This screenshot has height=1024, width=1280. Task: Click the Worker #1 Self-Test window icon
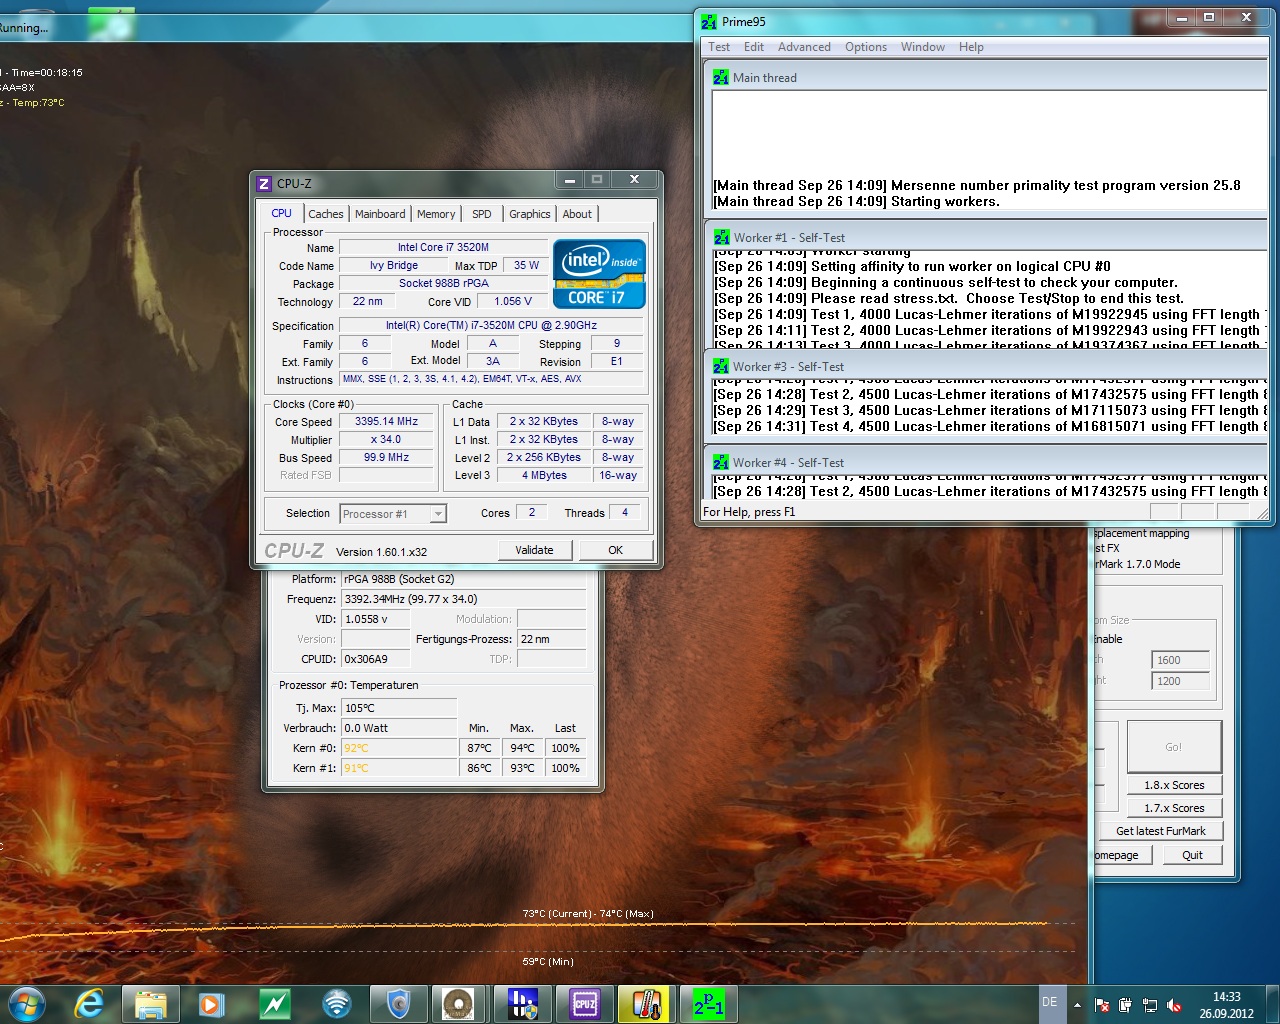(722, 237)
